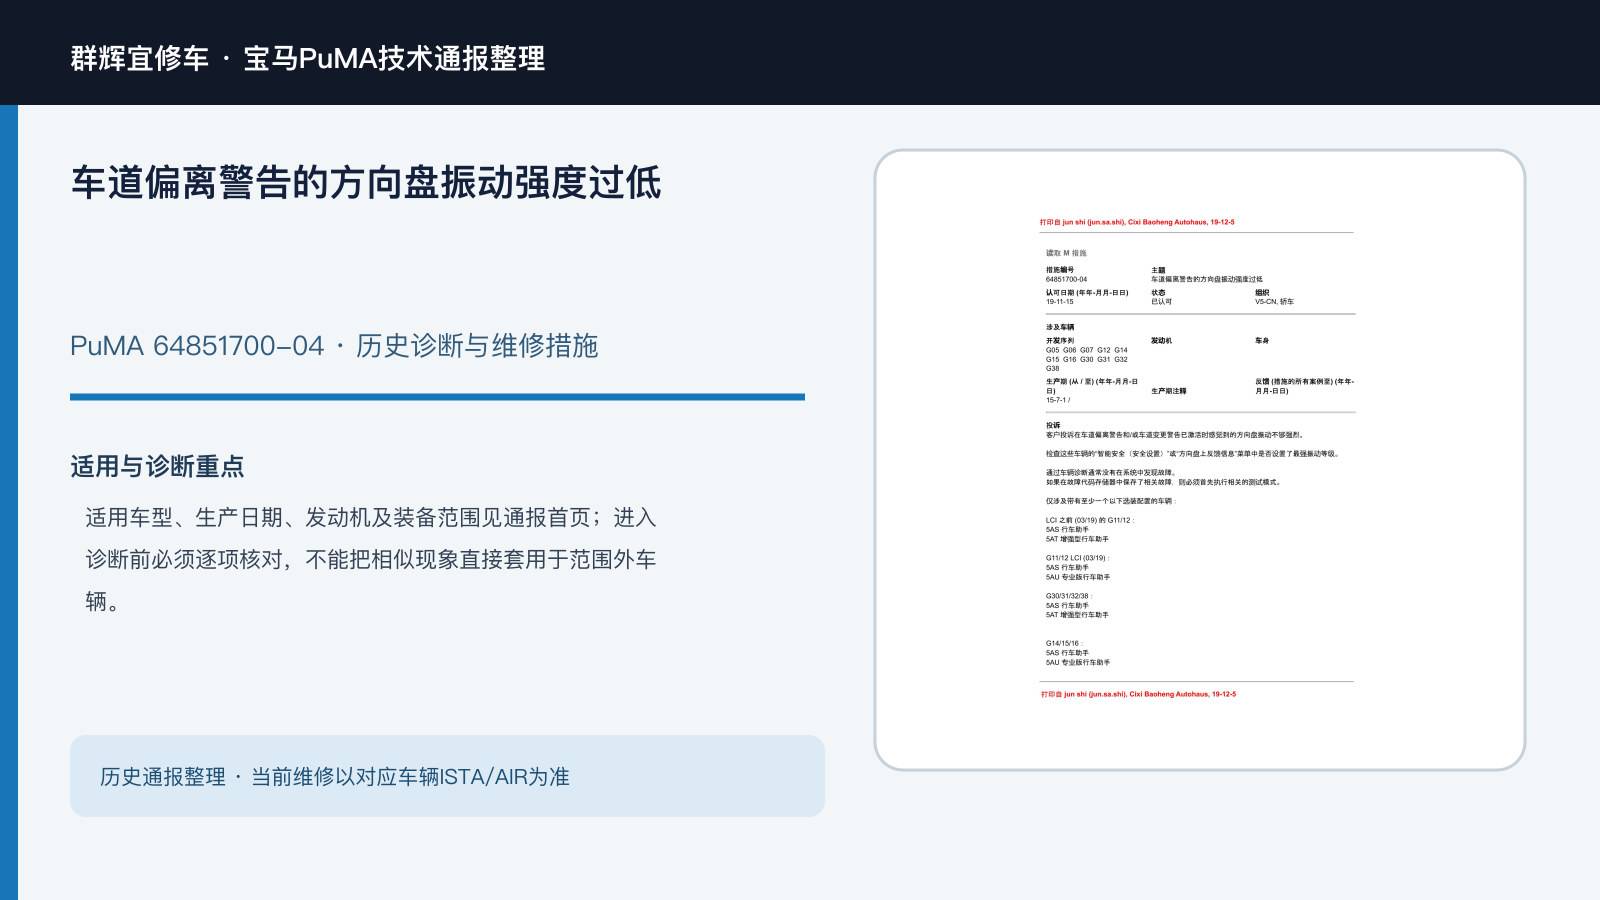Screen dimensions: 1600x900
Task: Click the G11/12 LCI (03/19) equipment entry
Action: pyautogui.click(x=1078, y=568)
